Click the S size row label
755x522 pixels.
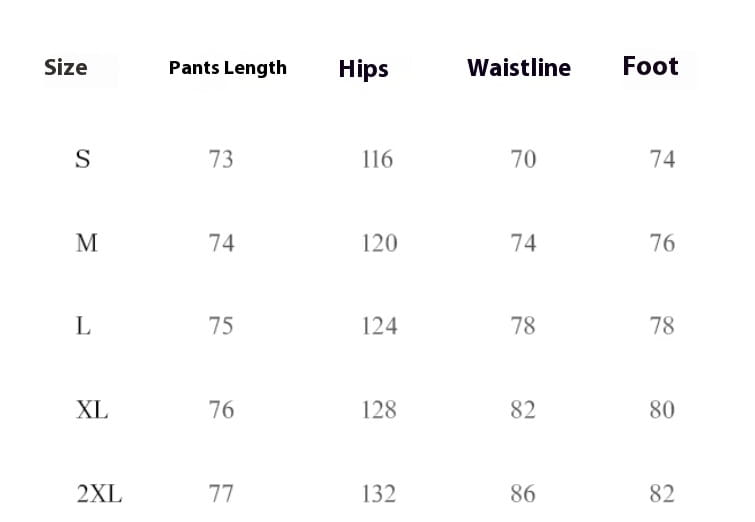tap(83, 159)
